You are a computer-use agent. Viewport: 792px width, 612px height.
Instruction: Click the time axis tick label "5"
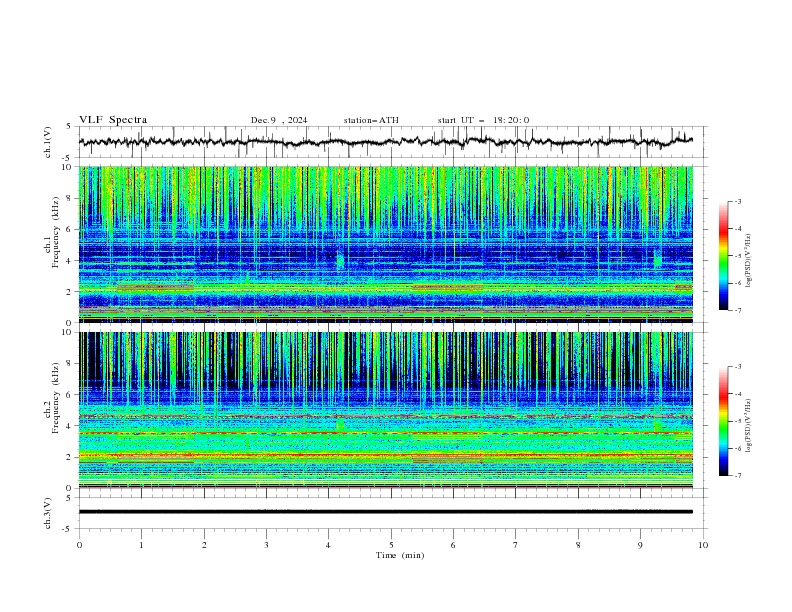(x=391, y=545)
